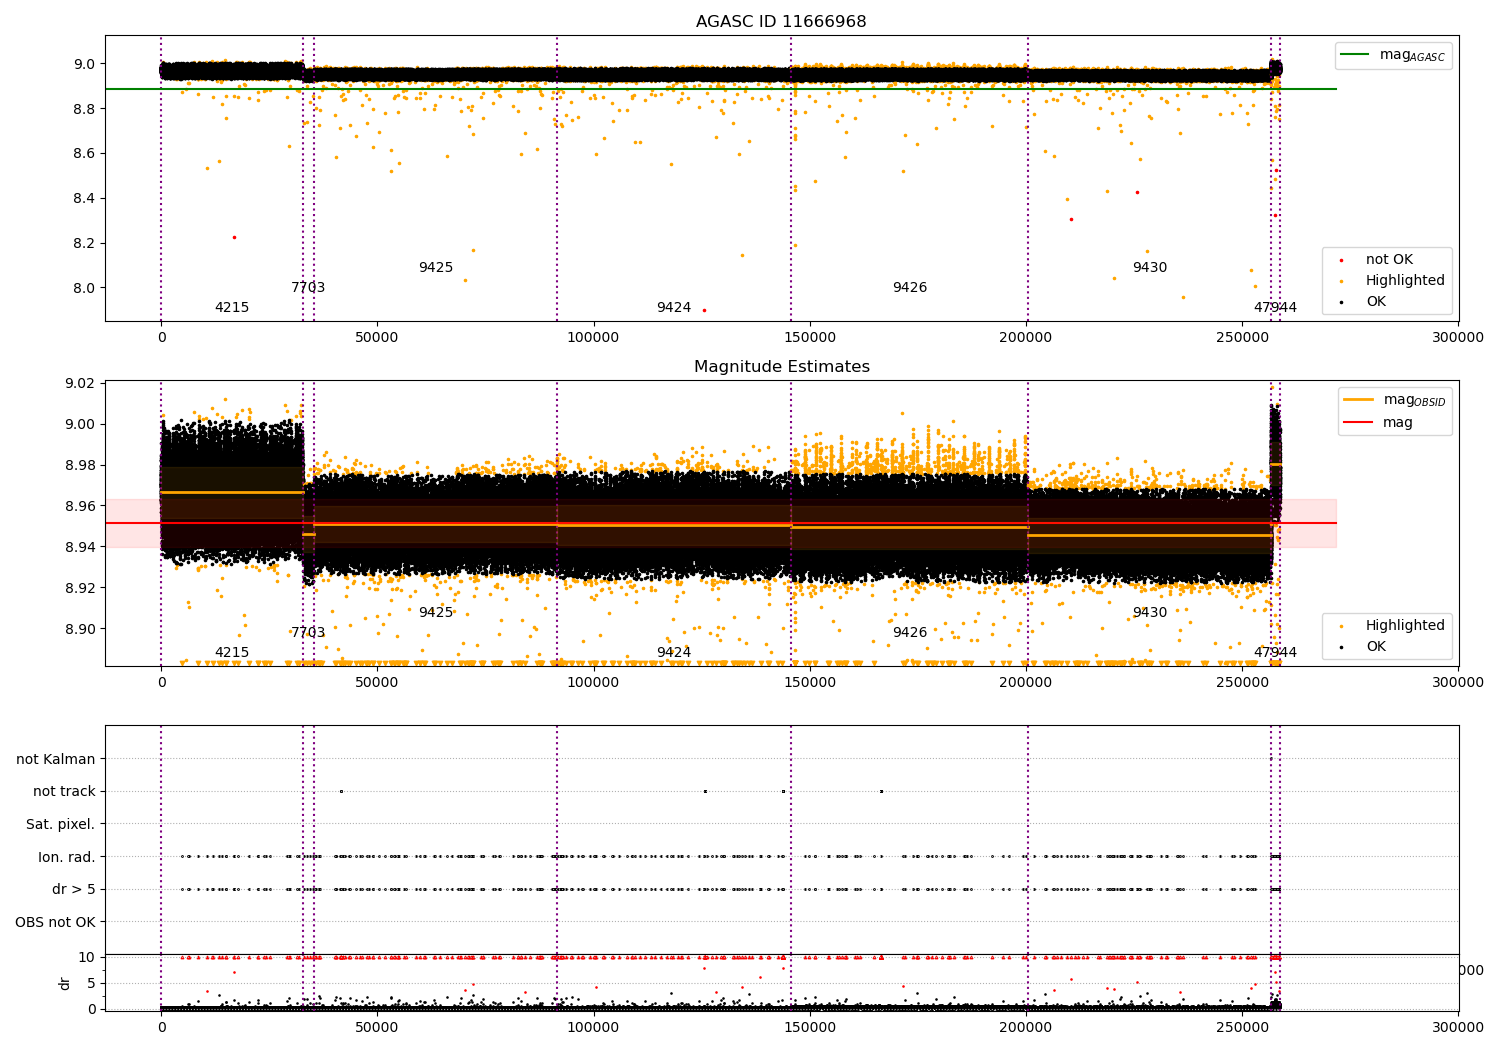
Task: Click the 9.02 y-axis tick label
Action: click(78, 383)
